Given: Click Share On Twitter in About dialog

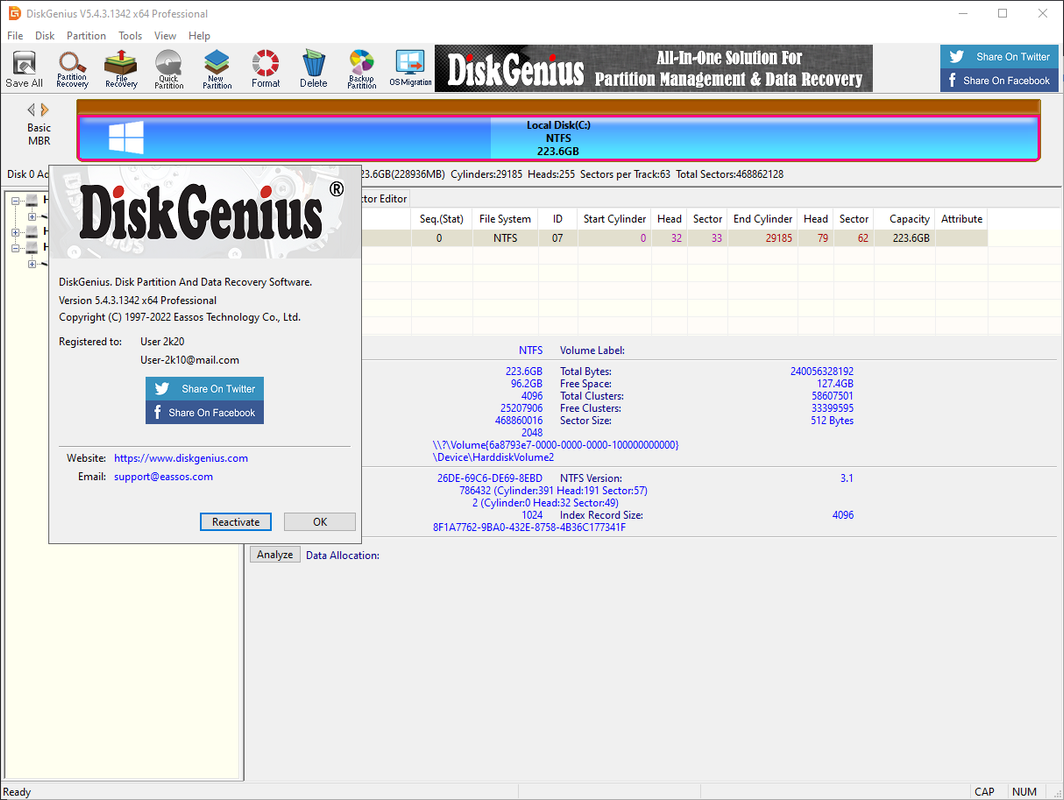Looking at the screenshot, I should click(204, 389).
